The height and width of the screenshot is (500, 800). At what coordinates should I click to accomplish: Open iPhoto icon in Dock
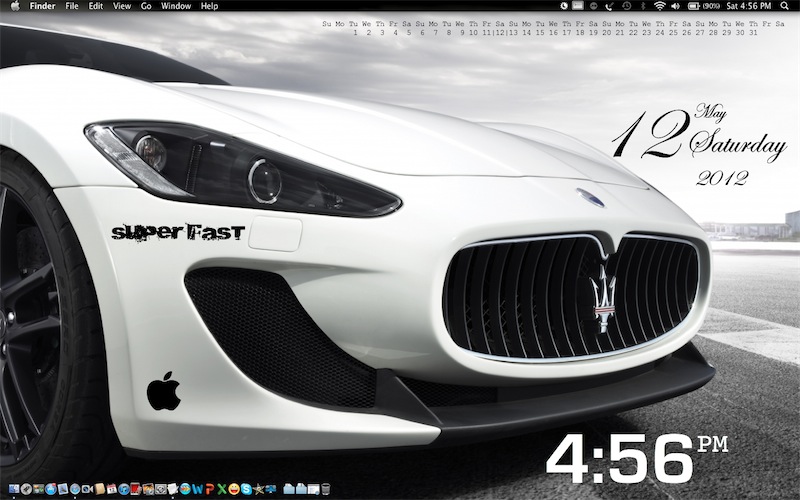148,489
